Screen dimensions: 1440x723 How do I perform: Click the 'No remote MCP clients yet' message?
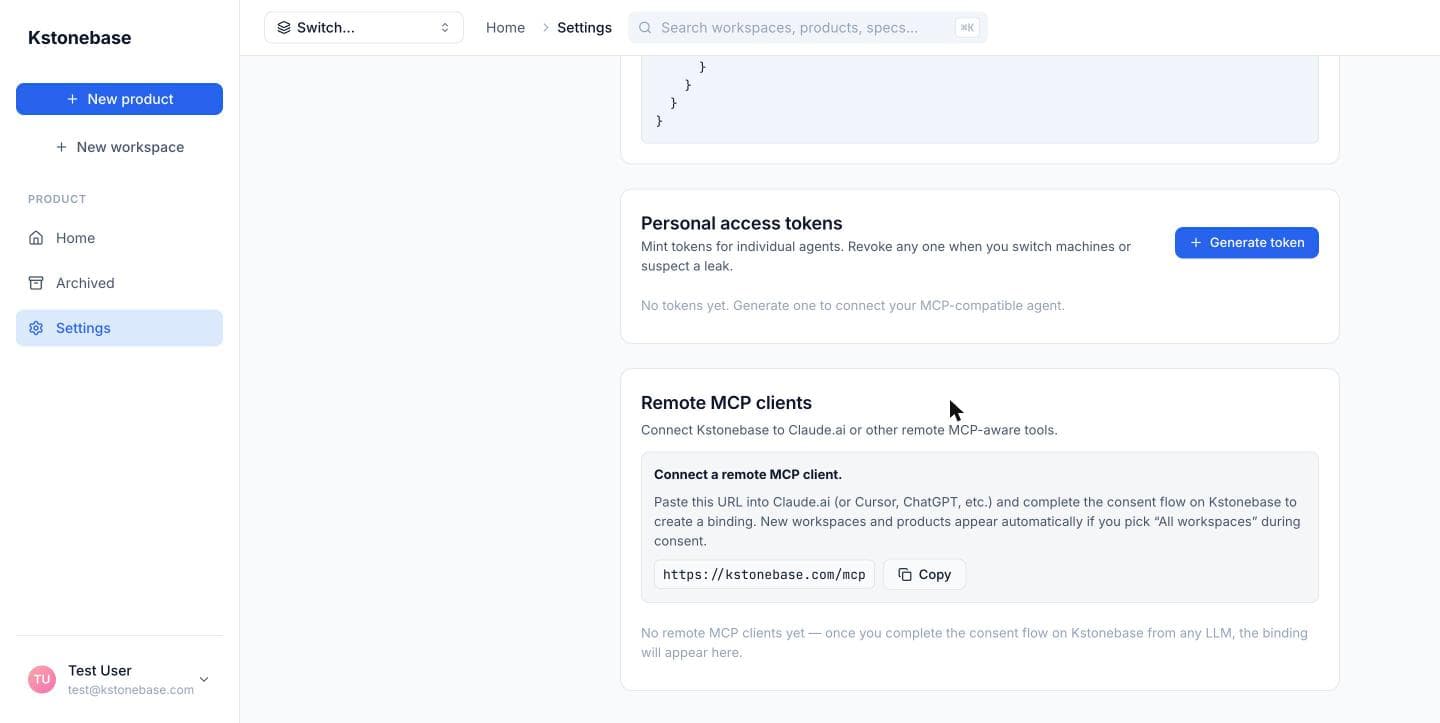click(974, 642)
